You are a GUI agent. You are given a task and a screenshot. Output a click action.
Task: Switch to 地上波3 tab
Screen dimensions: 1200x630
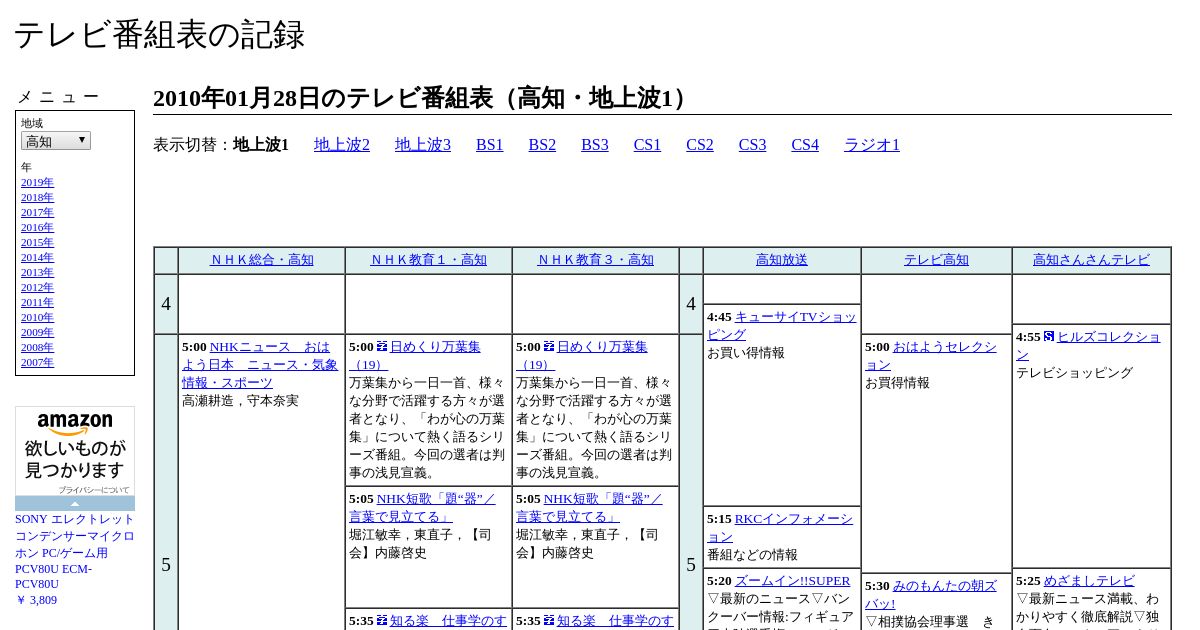tap(423, 145)
